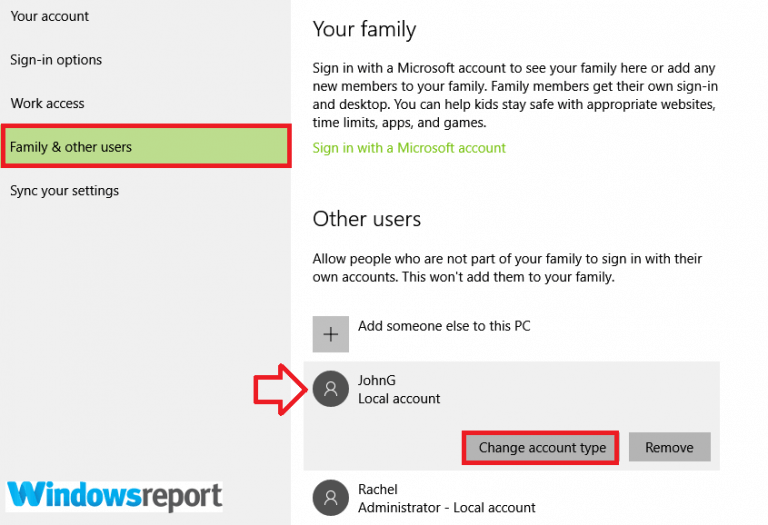This screenshot has width=768, height=525.
Task: Open the Work access section
Action: (x=48, y=103)
